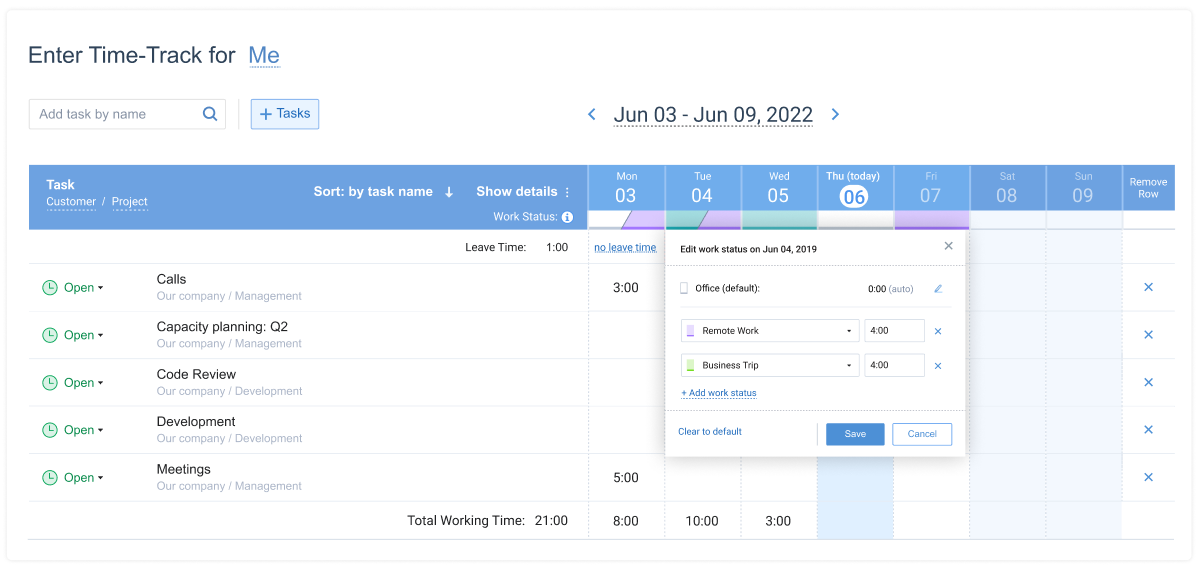Click Show details
The height and width of the screenshot is (573, 1200).
[517, 192]
